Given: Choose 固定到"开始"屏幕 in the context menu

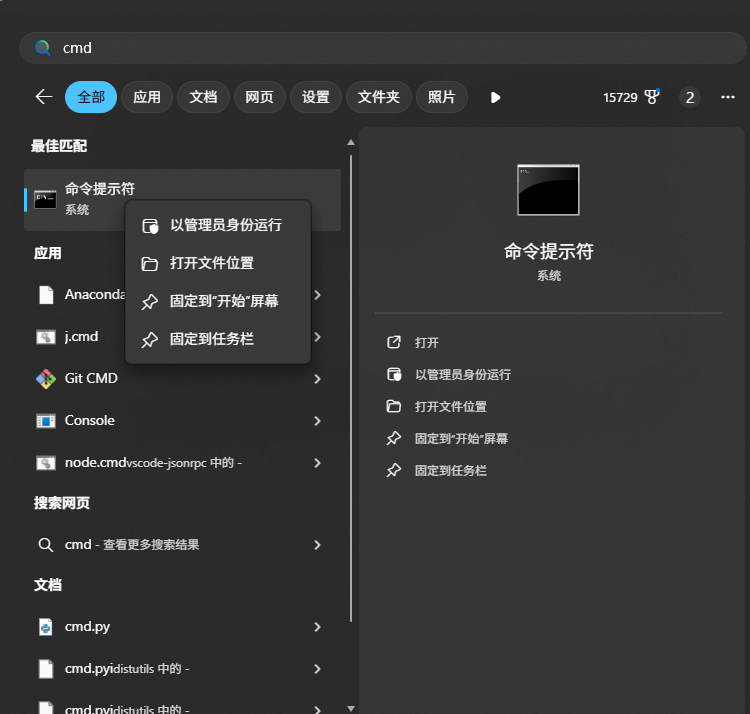Looking at the screenshot, I should click(x=218, y=301).
